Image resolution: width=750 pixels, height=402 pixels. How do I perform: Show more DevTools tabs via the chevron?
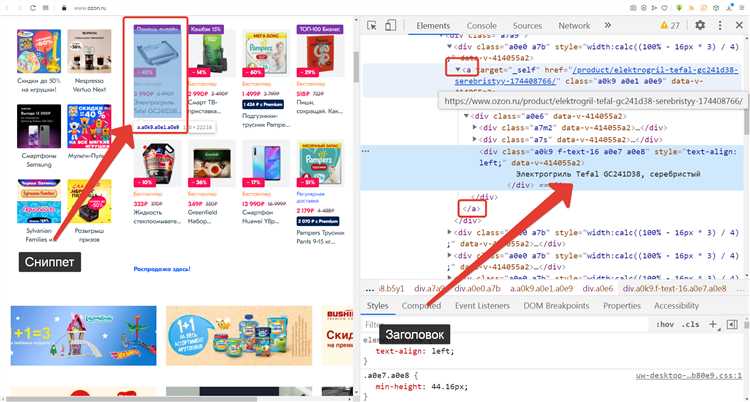[x=607, y=25]
